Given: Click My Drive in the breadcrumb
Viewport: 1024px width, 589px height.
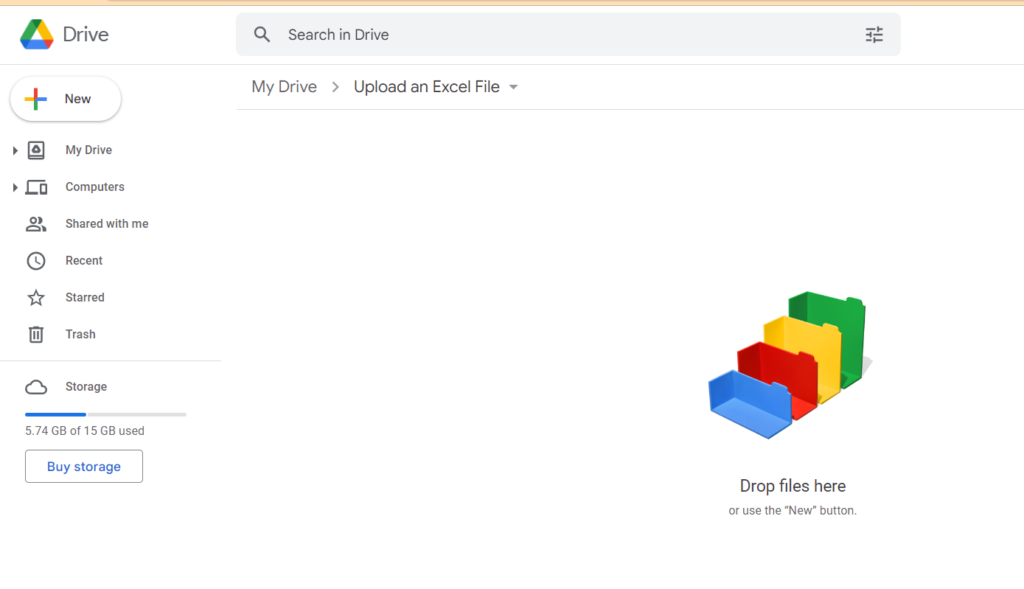Looking at the screenshot, I should (284, 87).
